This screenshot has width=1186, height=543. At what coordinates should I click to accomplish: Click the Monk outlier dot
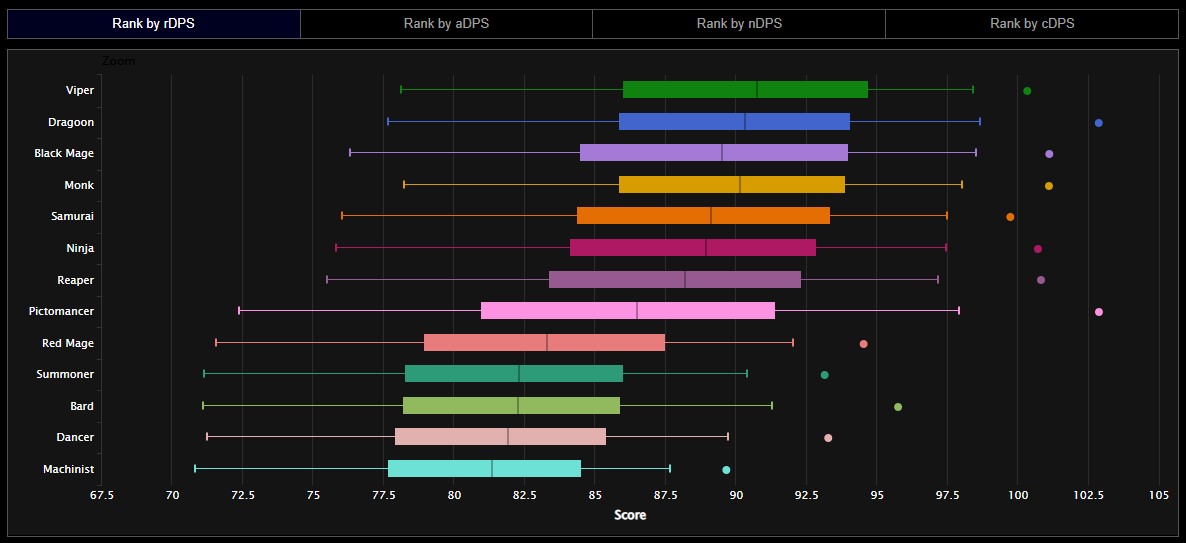coord(1048,185)
